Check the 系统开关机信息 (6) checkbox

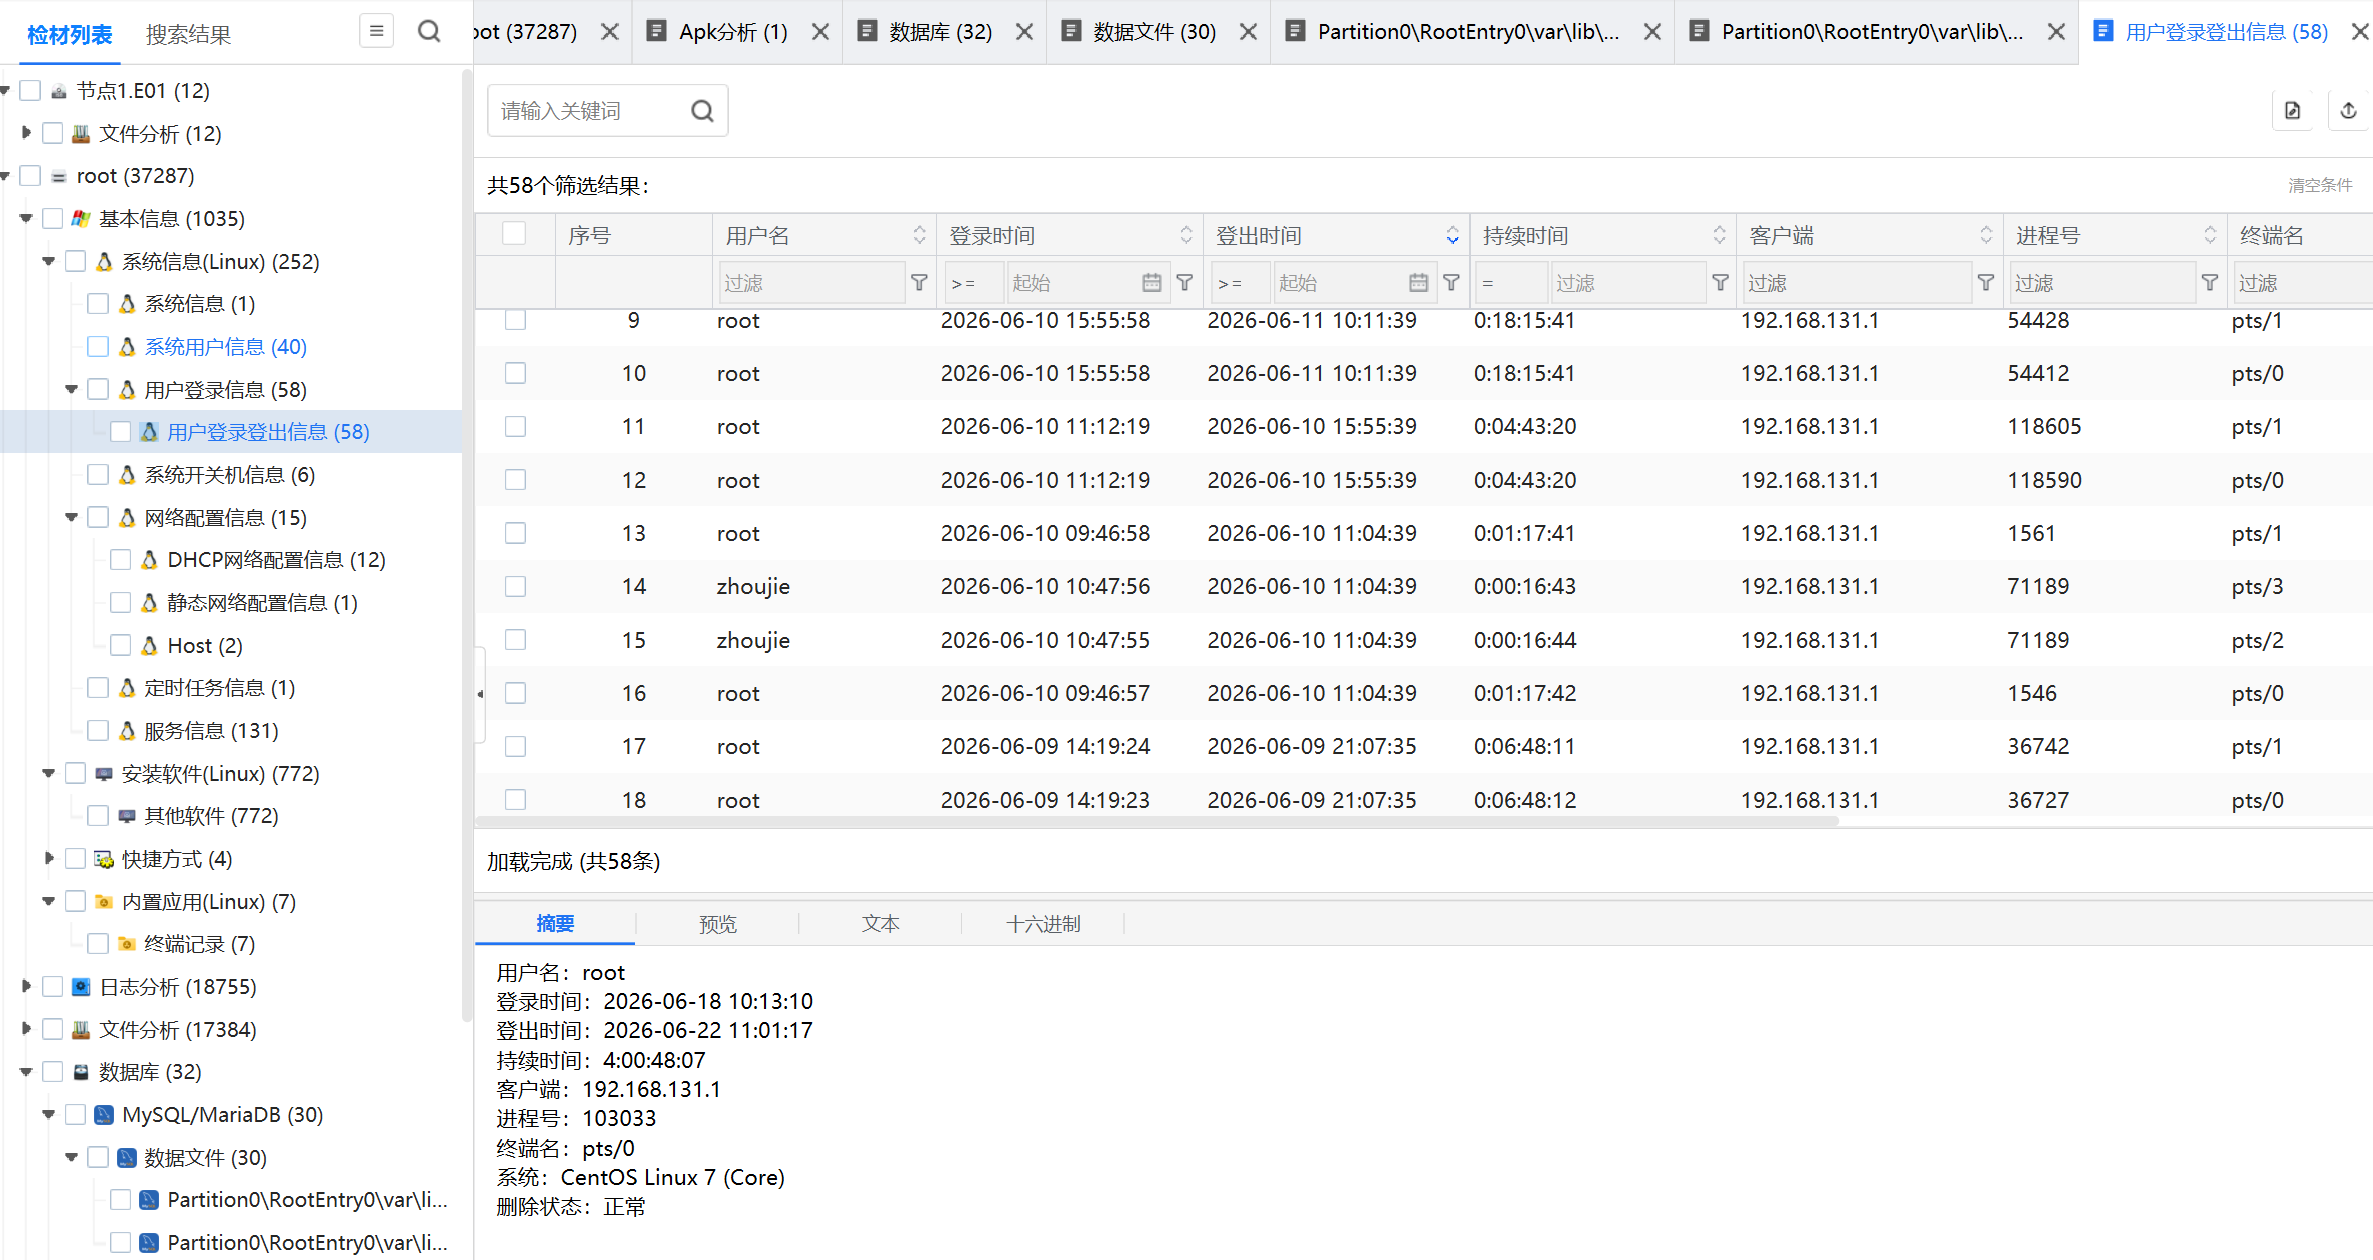click(98, 475)
